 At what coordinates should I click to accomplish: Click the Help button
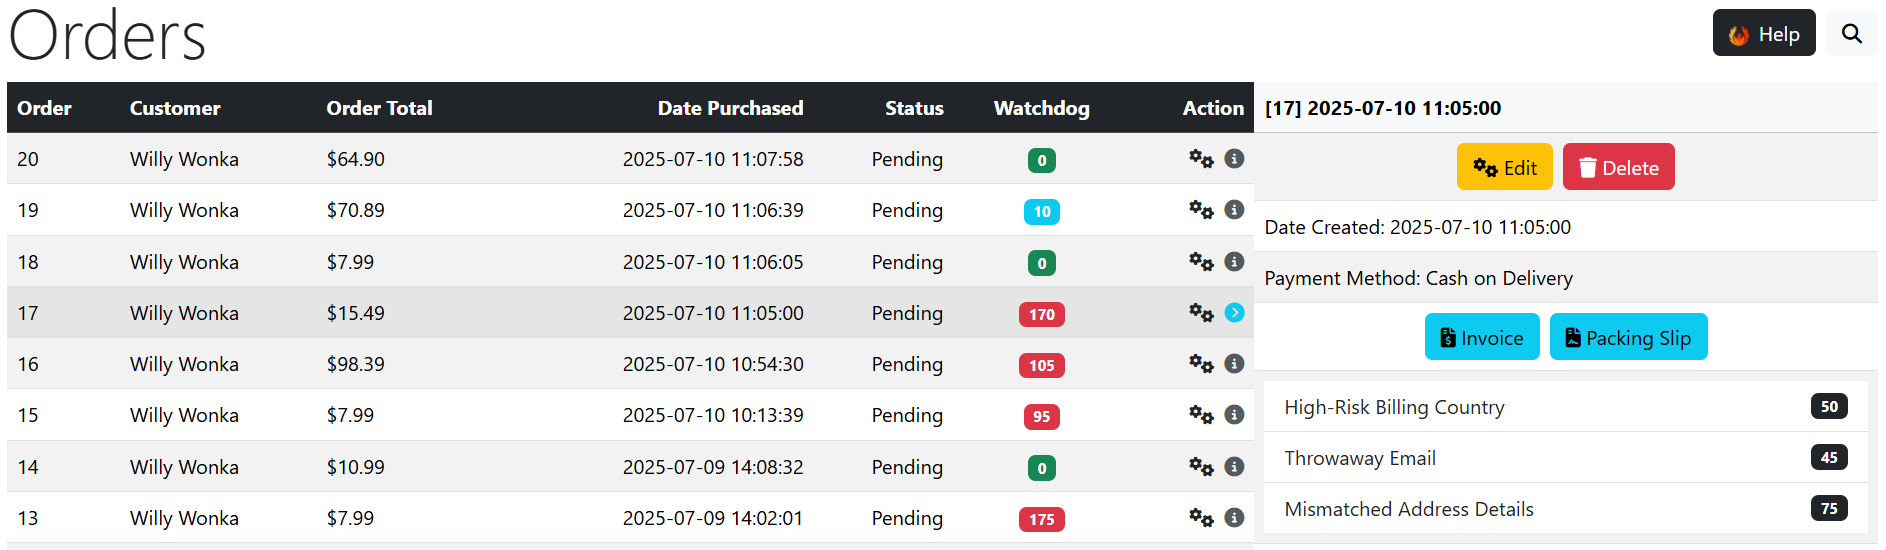pyautogui.click(x=1763, y=34)
